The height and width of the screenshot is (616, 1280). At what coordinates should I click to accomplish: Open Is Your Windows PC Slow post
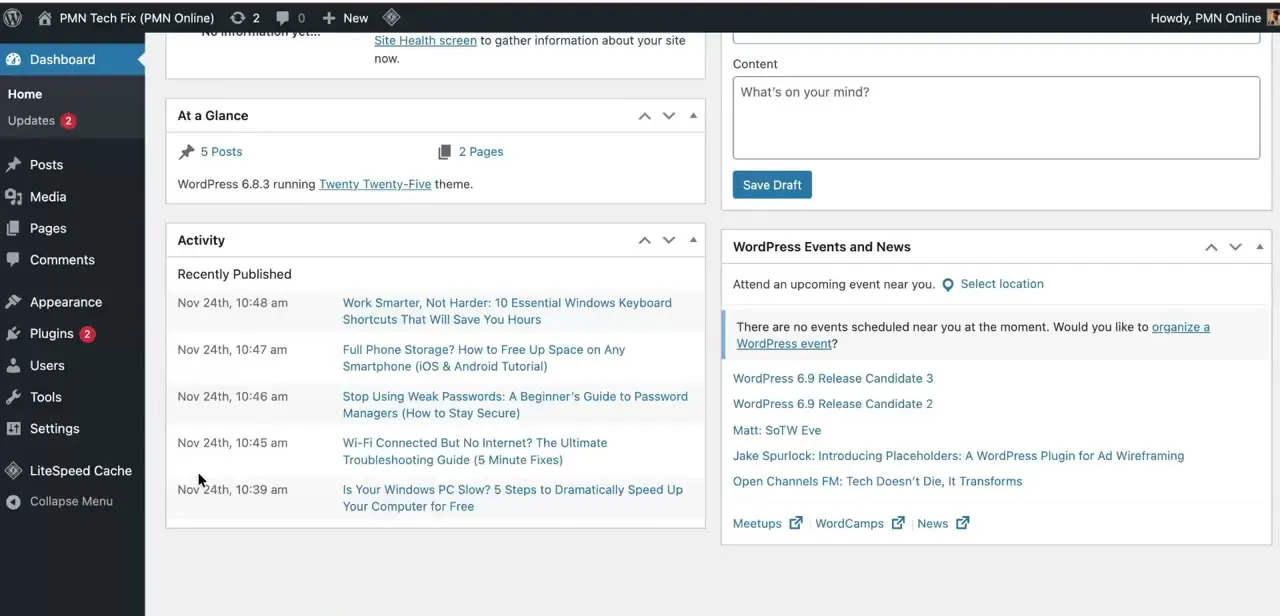513,498
